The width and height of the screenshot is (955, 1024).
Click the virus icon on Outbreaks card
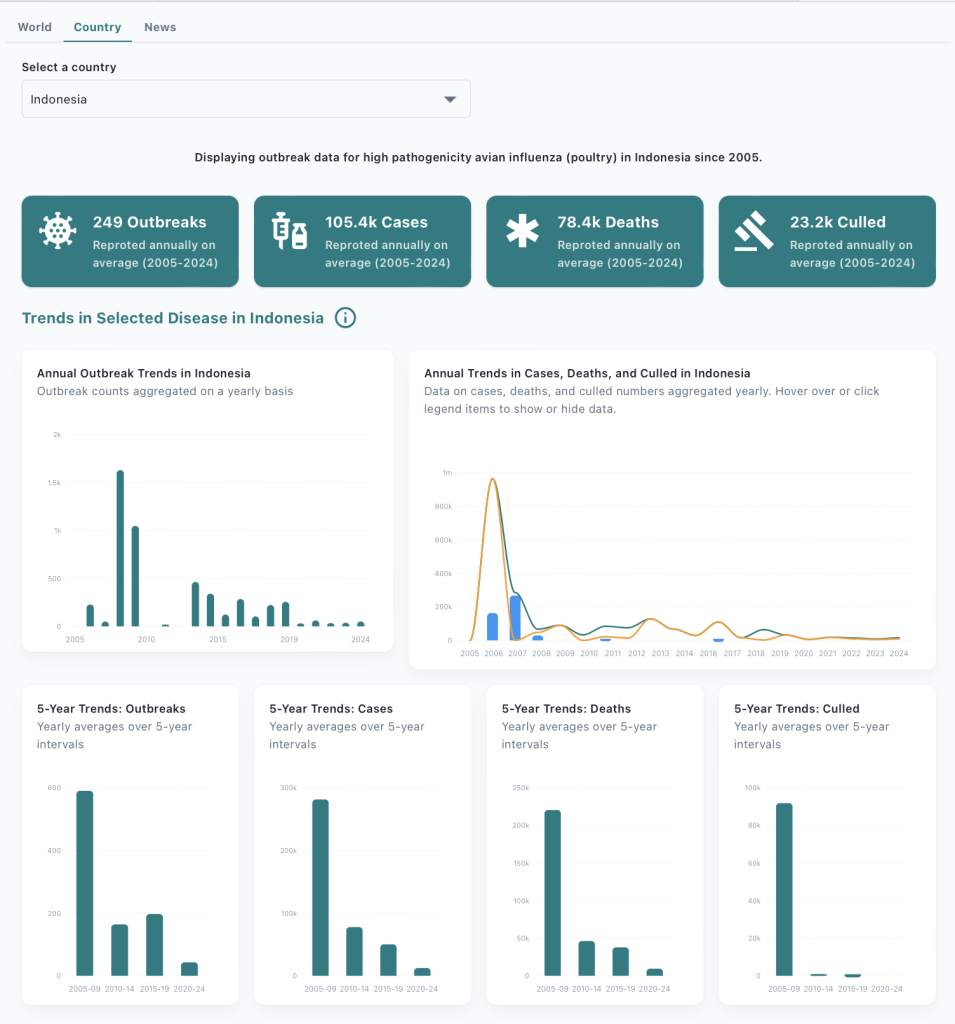(x=57, y=231)
